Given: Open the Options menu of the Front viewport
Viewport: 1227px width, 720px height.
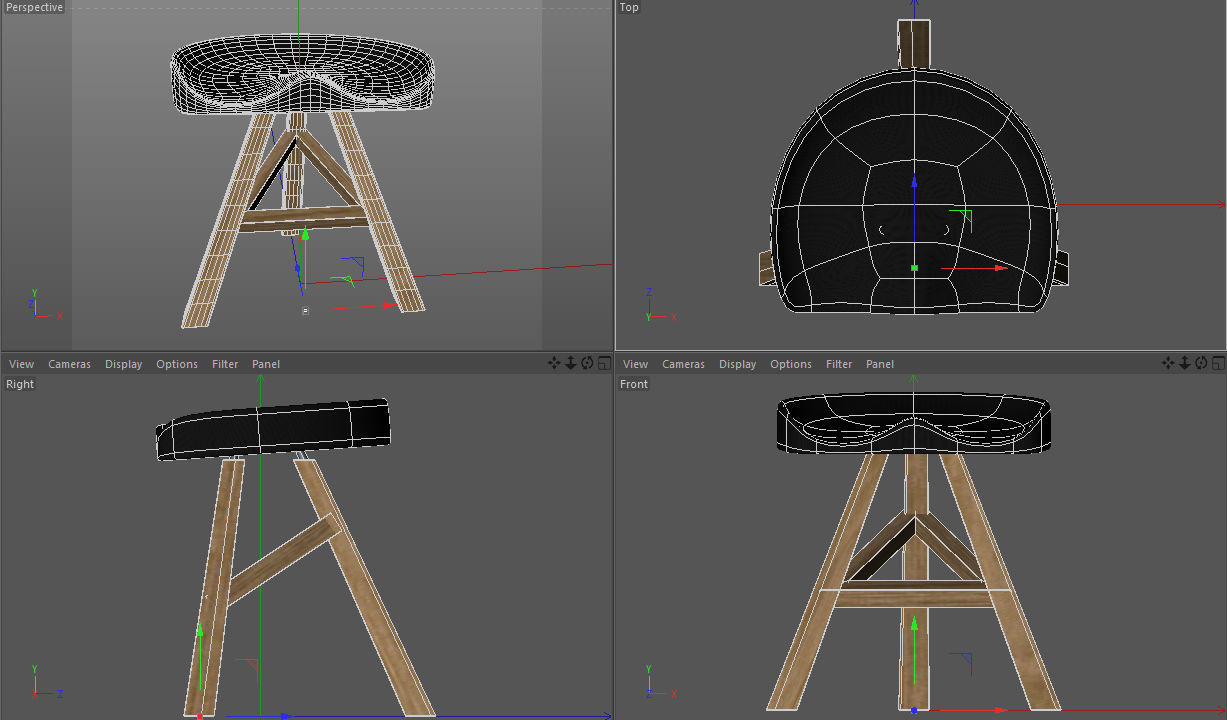Looking at the screenshot, I should coord(791,364).
